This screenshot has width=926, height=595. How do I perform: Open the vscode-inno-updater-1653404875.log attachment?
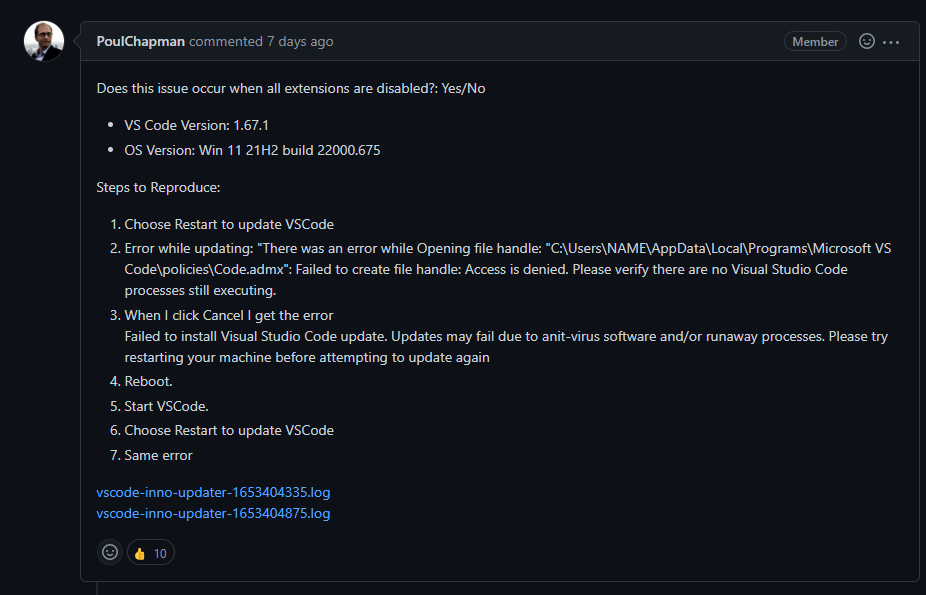[213, 513]
